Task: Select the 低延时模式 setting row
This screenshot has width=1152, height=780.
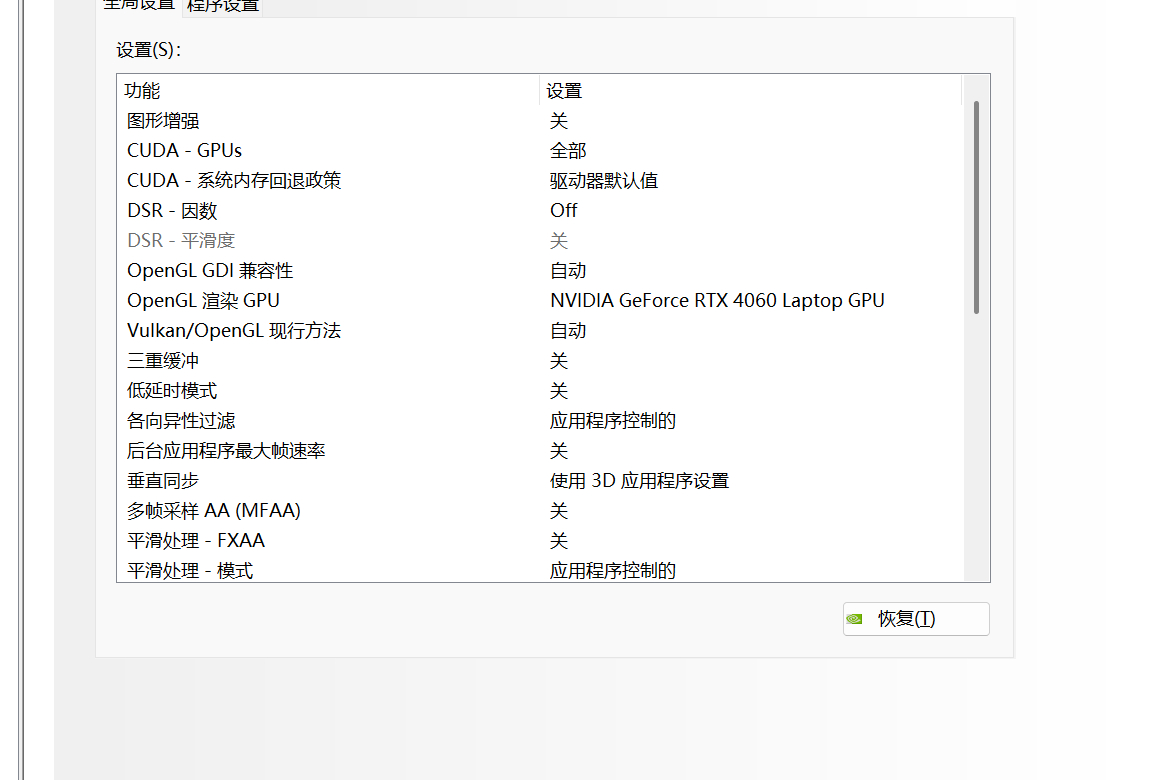Action: click(x=172, y=391)
